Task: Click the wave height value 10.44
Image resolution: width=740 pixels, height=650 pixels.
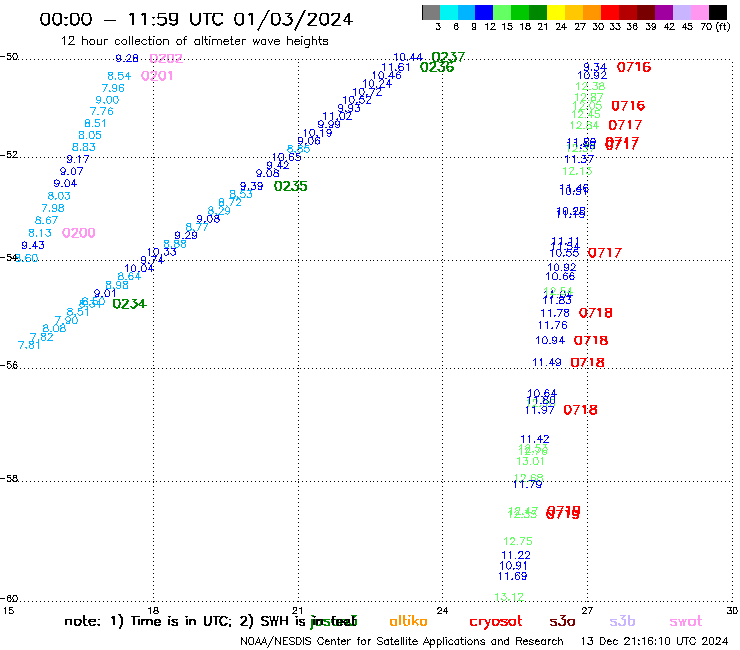Action: [x=408, y=58]
